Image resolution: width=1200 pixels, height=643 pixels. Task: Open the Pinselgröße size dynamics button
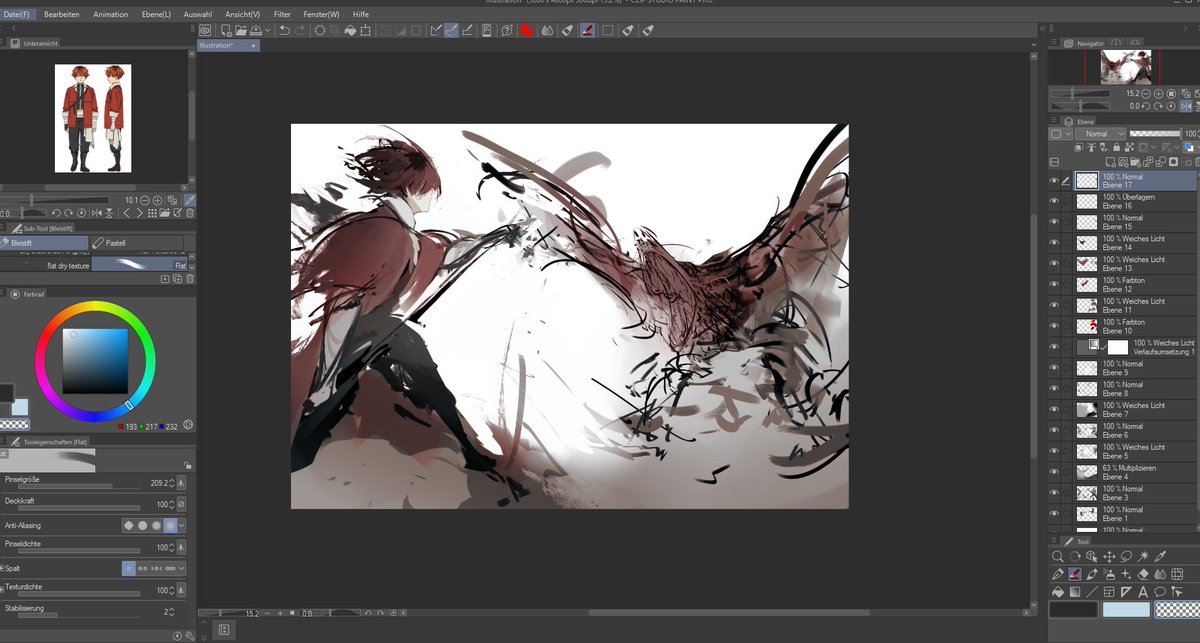tap(182, 483)
